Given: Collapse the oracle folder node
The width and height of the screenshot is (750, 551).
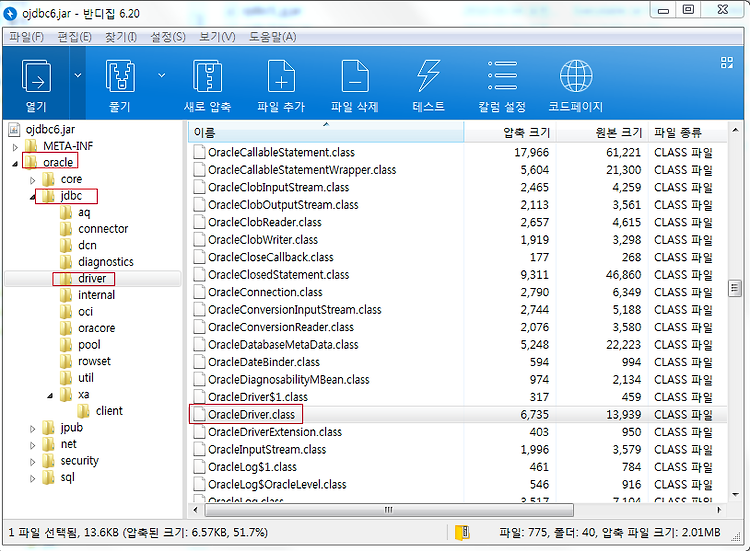Looking at the screenshot, I should click(15, 164).
